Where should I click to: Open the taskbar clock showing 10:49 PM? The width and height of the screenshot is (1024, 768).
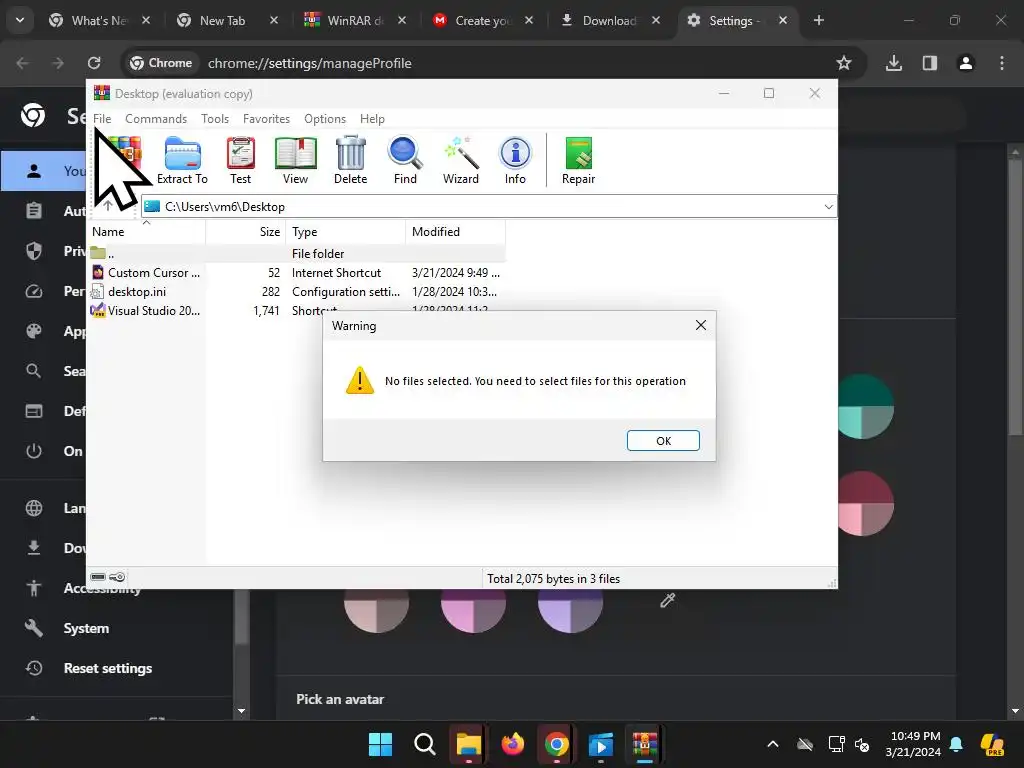point(913,744)
